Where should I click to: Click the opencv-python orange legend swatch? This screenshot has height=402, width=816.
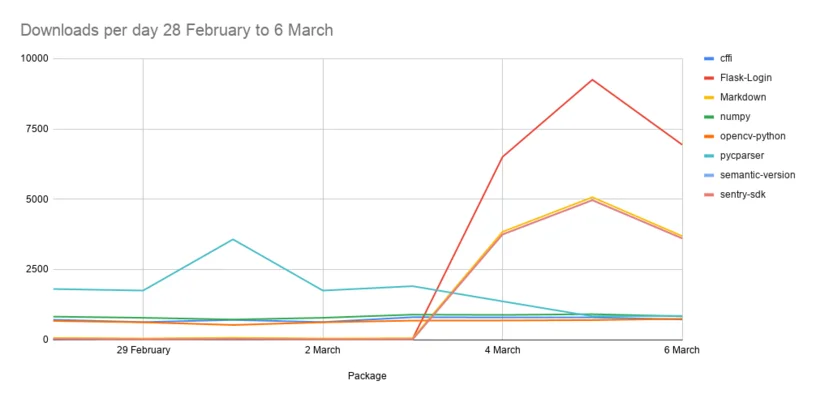(708, 136)
